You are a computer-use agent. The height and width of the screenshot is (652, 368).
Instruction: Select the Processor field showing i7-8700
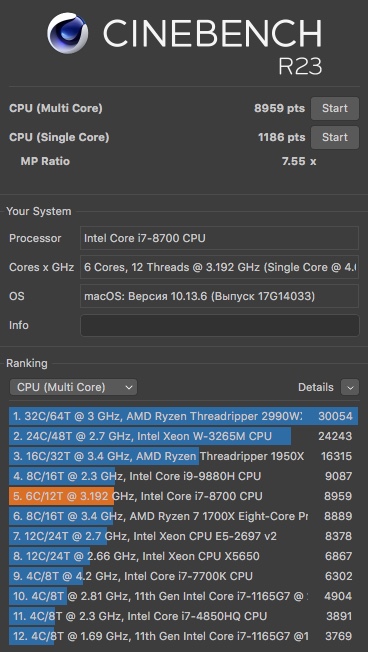click(220, 238)
